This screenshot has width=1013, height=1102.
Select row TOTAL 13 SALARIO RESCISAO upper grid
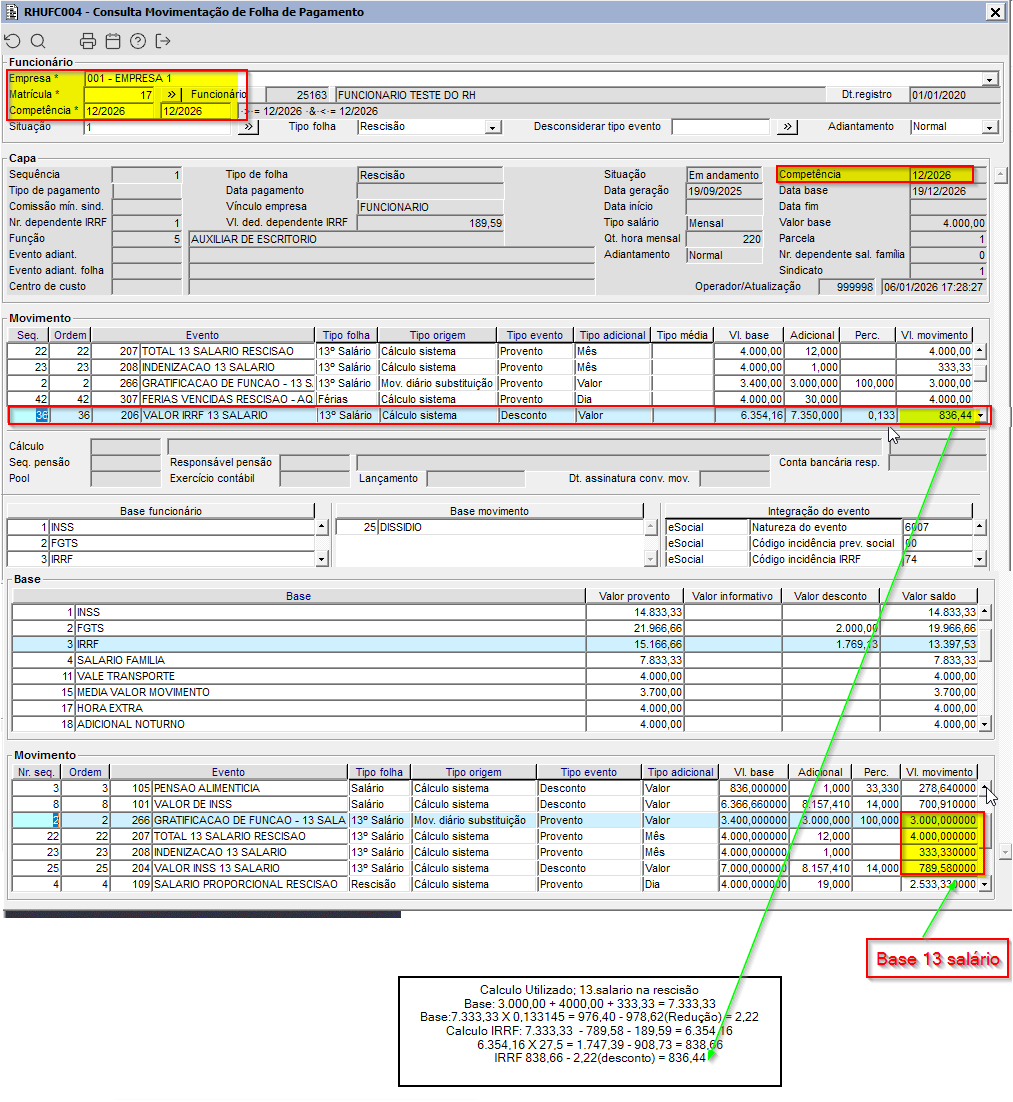coord(490,351)
